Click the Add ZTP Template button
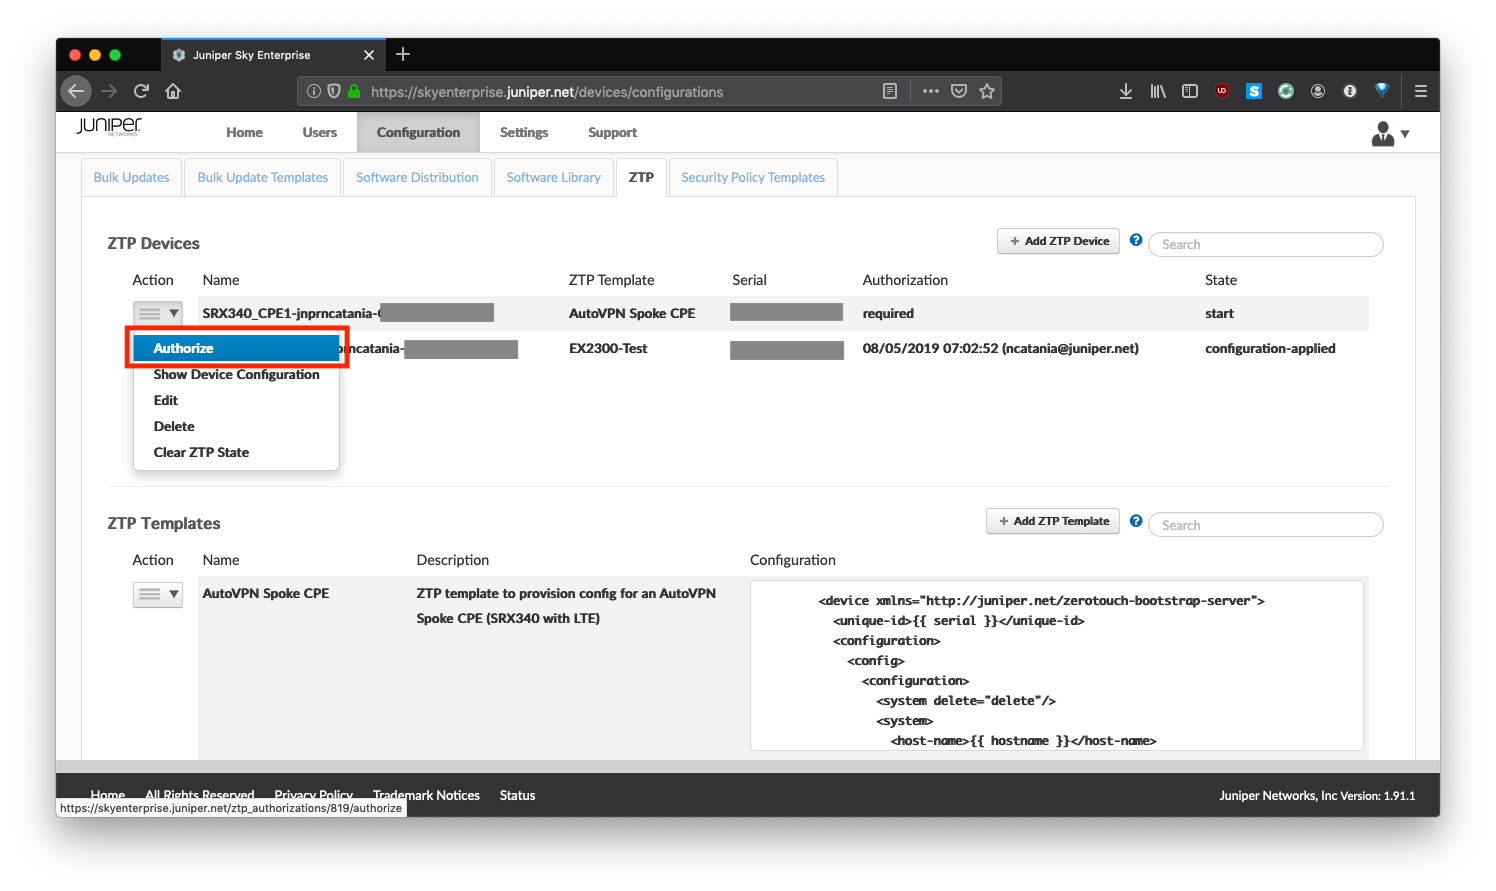 (1052, 521)
